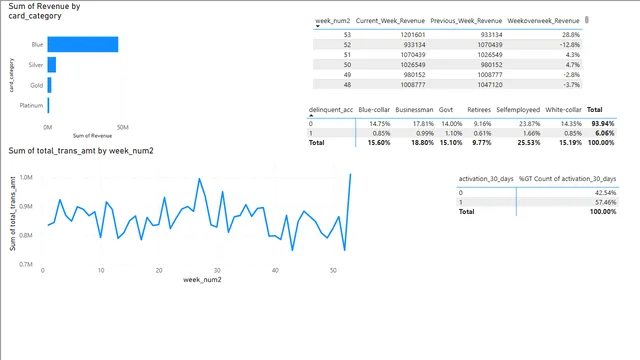
Task: Sort by the week_num2 column header
Action: (332, 20)
